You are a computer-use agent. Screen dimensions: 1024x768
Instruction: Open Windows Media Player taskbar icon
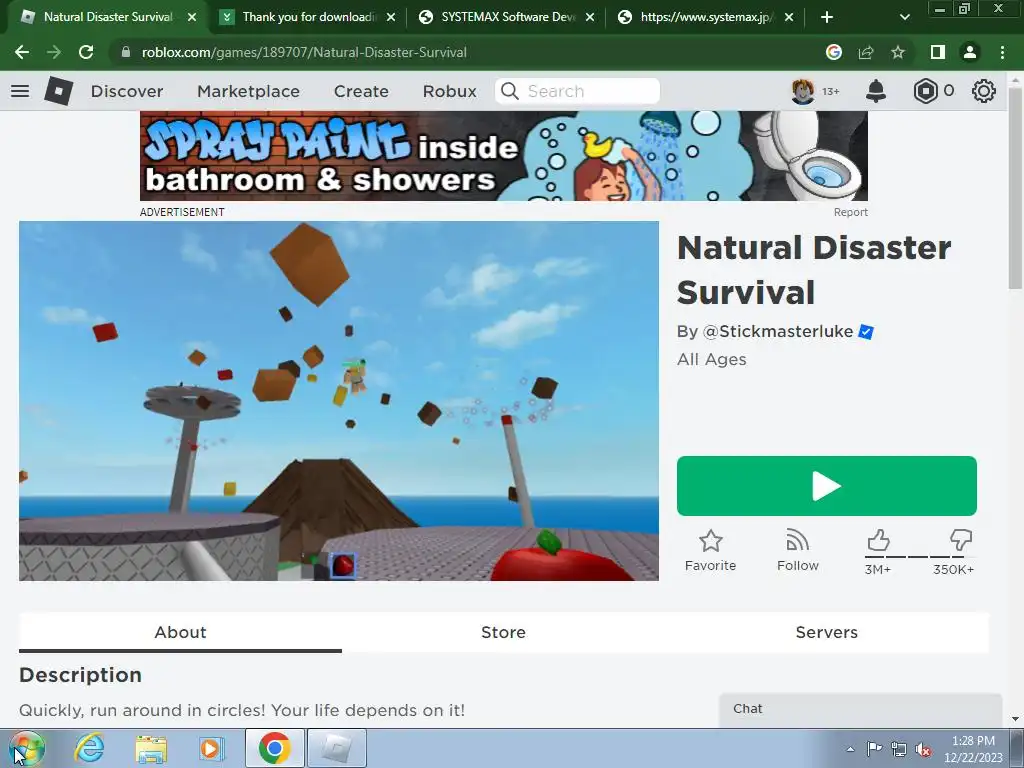click(211, 748)
